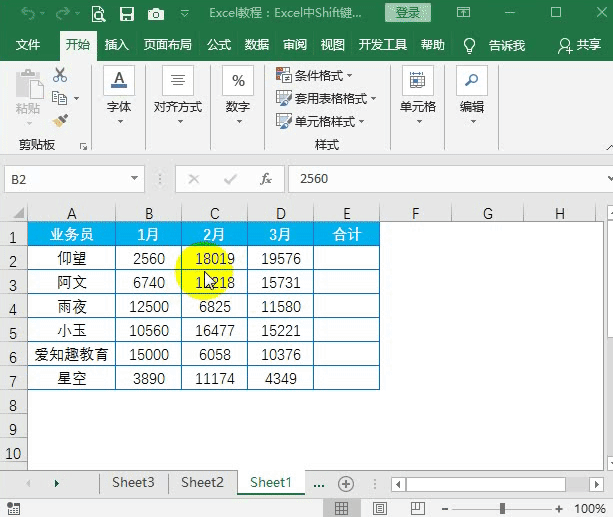Switch to the 帮助 tab
Viewport: 613px width, 517px height.
click(433, 45)
